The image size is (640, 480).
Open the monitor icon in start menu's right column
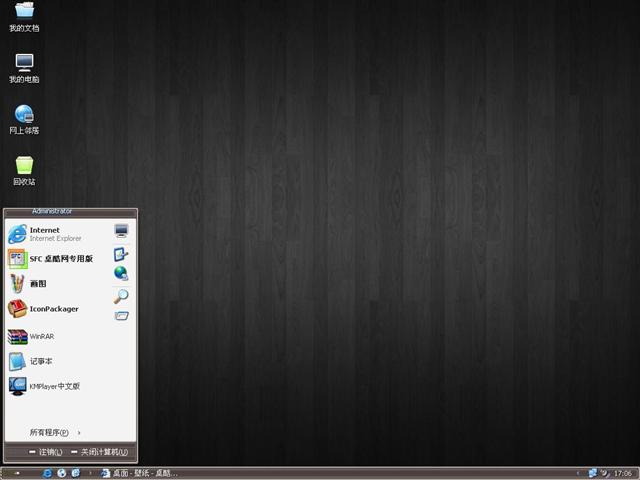(x=121, y=231)
